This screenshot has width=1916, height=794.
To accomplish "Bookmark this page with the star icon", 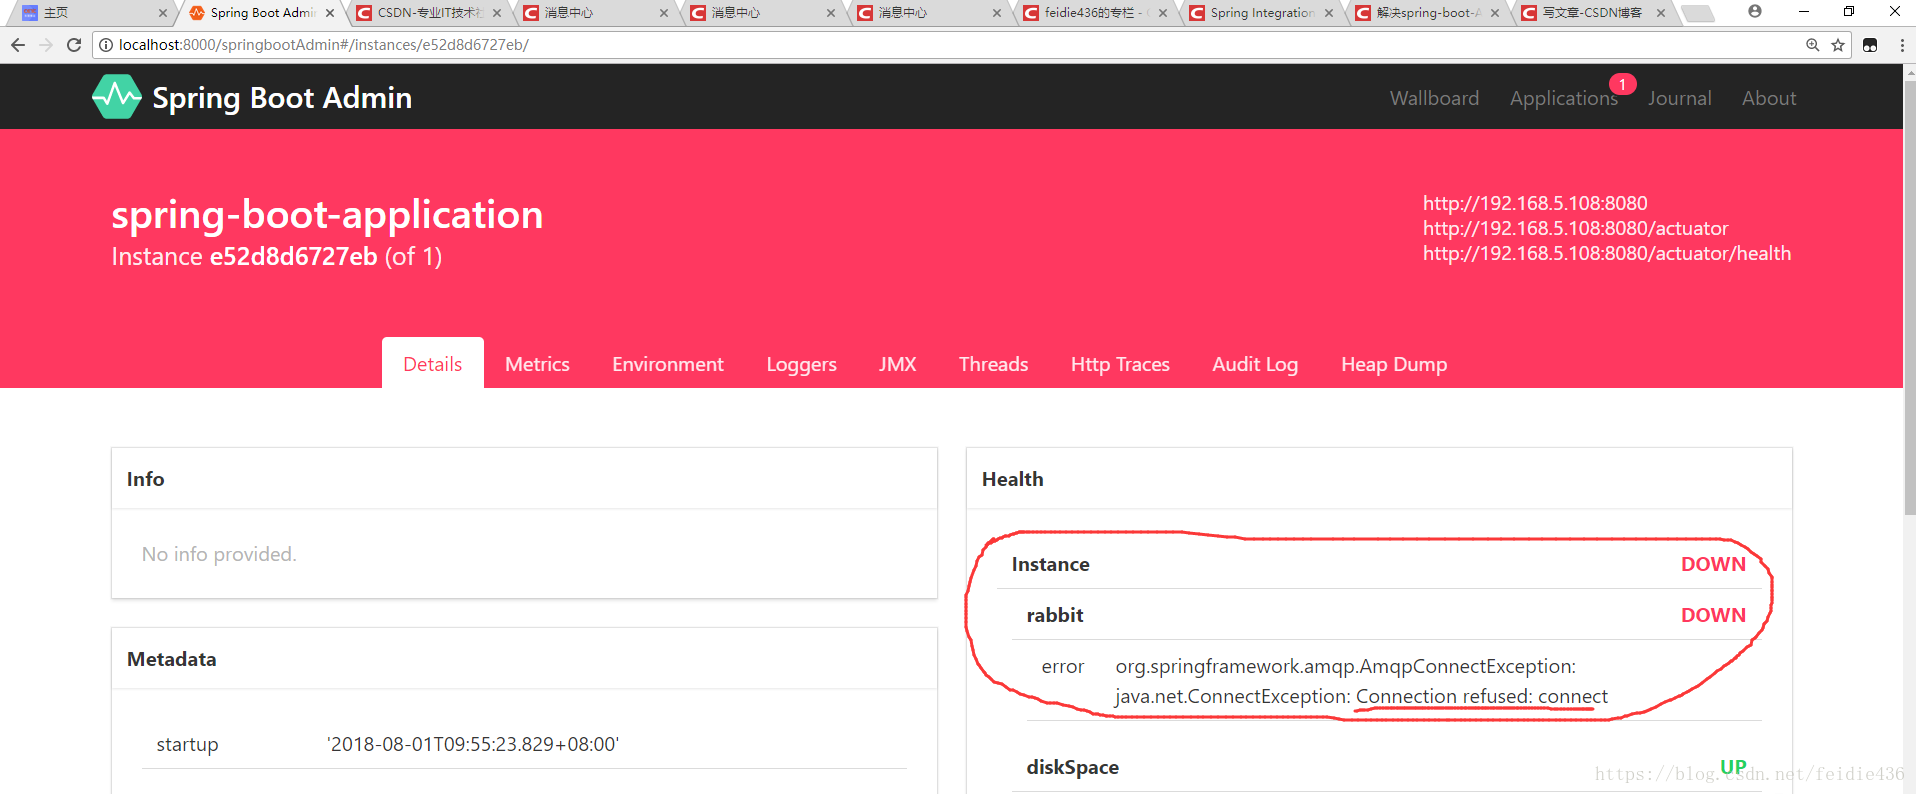I will pyautogui.click(x=1838, y=45).
